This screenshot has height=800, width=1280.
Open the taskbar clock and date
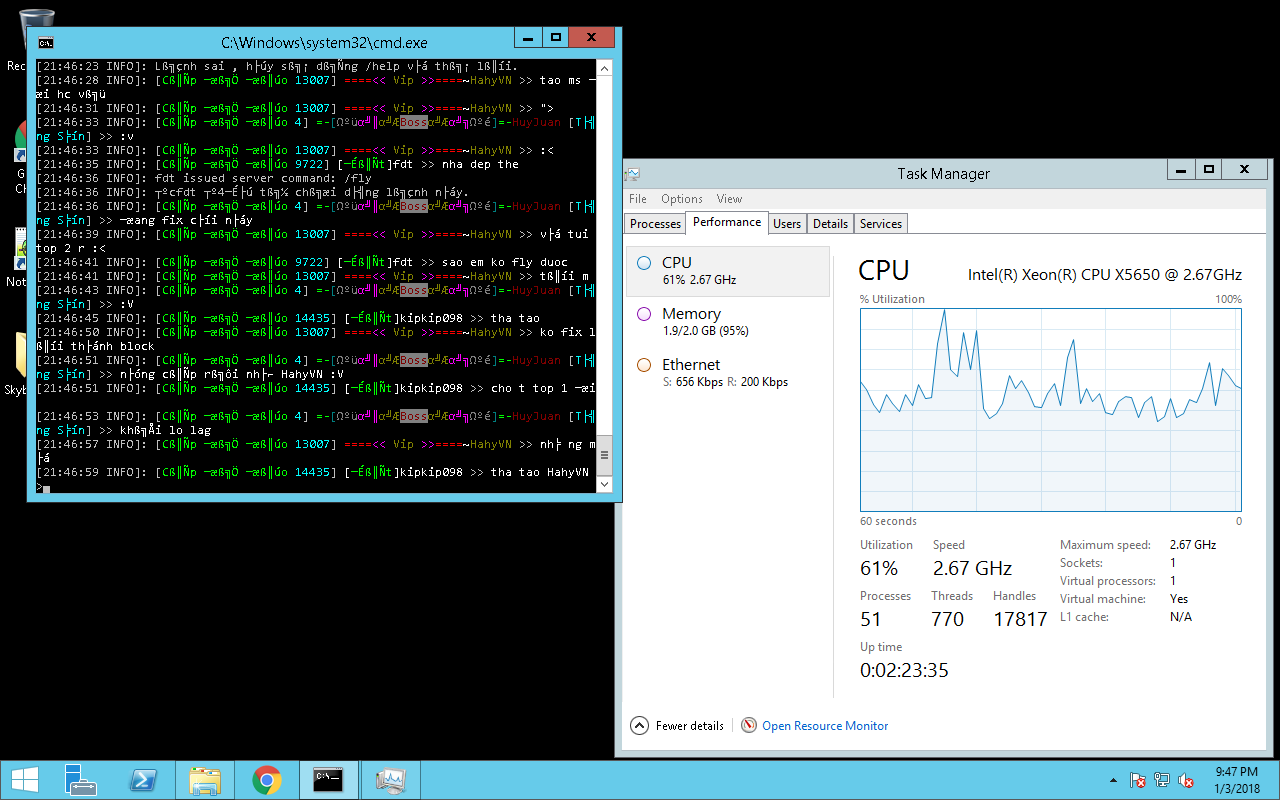[x=1236, y=780]
